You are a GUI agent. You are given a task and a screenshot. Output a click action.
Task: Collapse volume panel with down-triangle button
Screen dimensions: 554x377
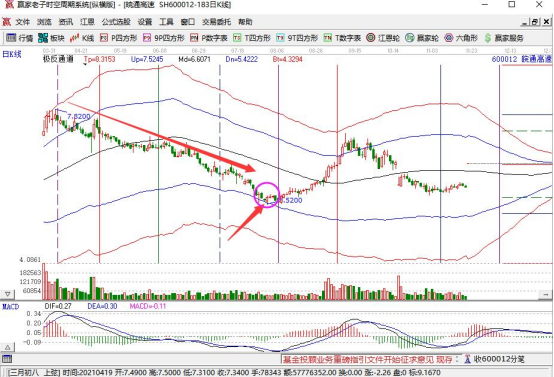[x=7, y=294]
